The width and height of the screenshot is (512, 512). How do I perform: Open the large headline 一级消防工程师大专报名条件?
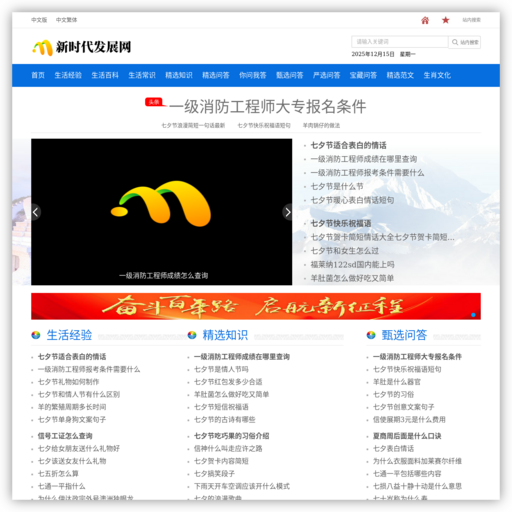pyautogui.click(x=268, y=107)
